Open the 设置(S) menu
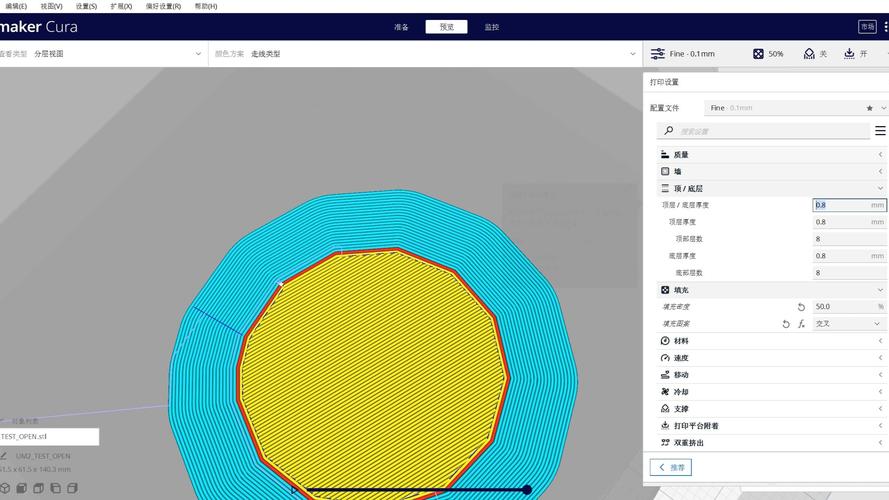Image resolution: width=889 pixels, height=500 pixels. (x=86, y=6)
